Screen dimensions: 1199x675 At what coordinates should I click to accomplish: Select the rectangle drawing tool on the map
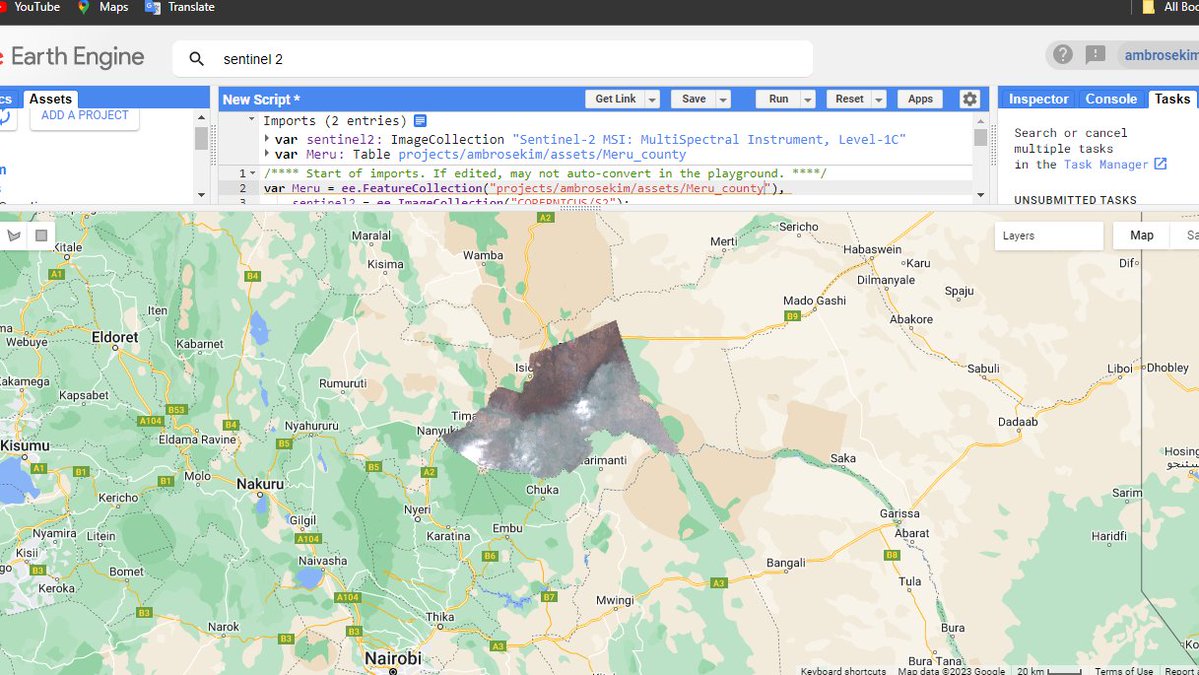pyautogui.click(x=40, y=234)
